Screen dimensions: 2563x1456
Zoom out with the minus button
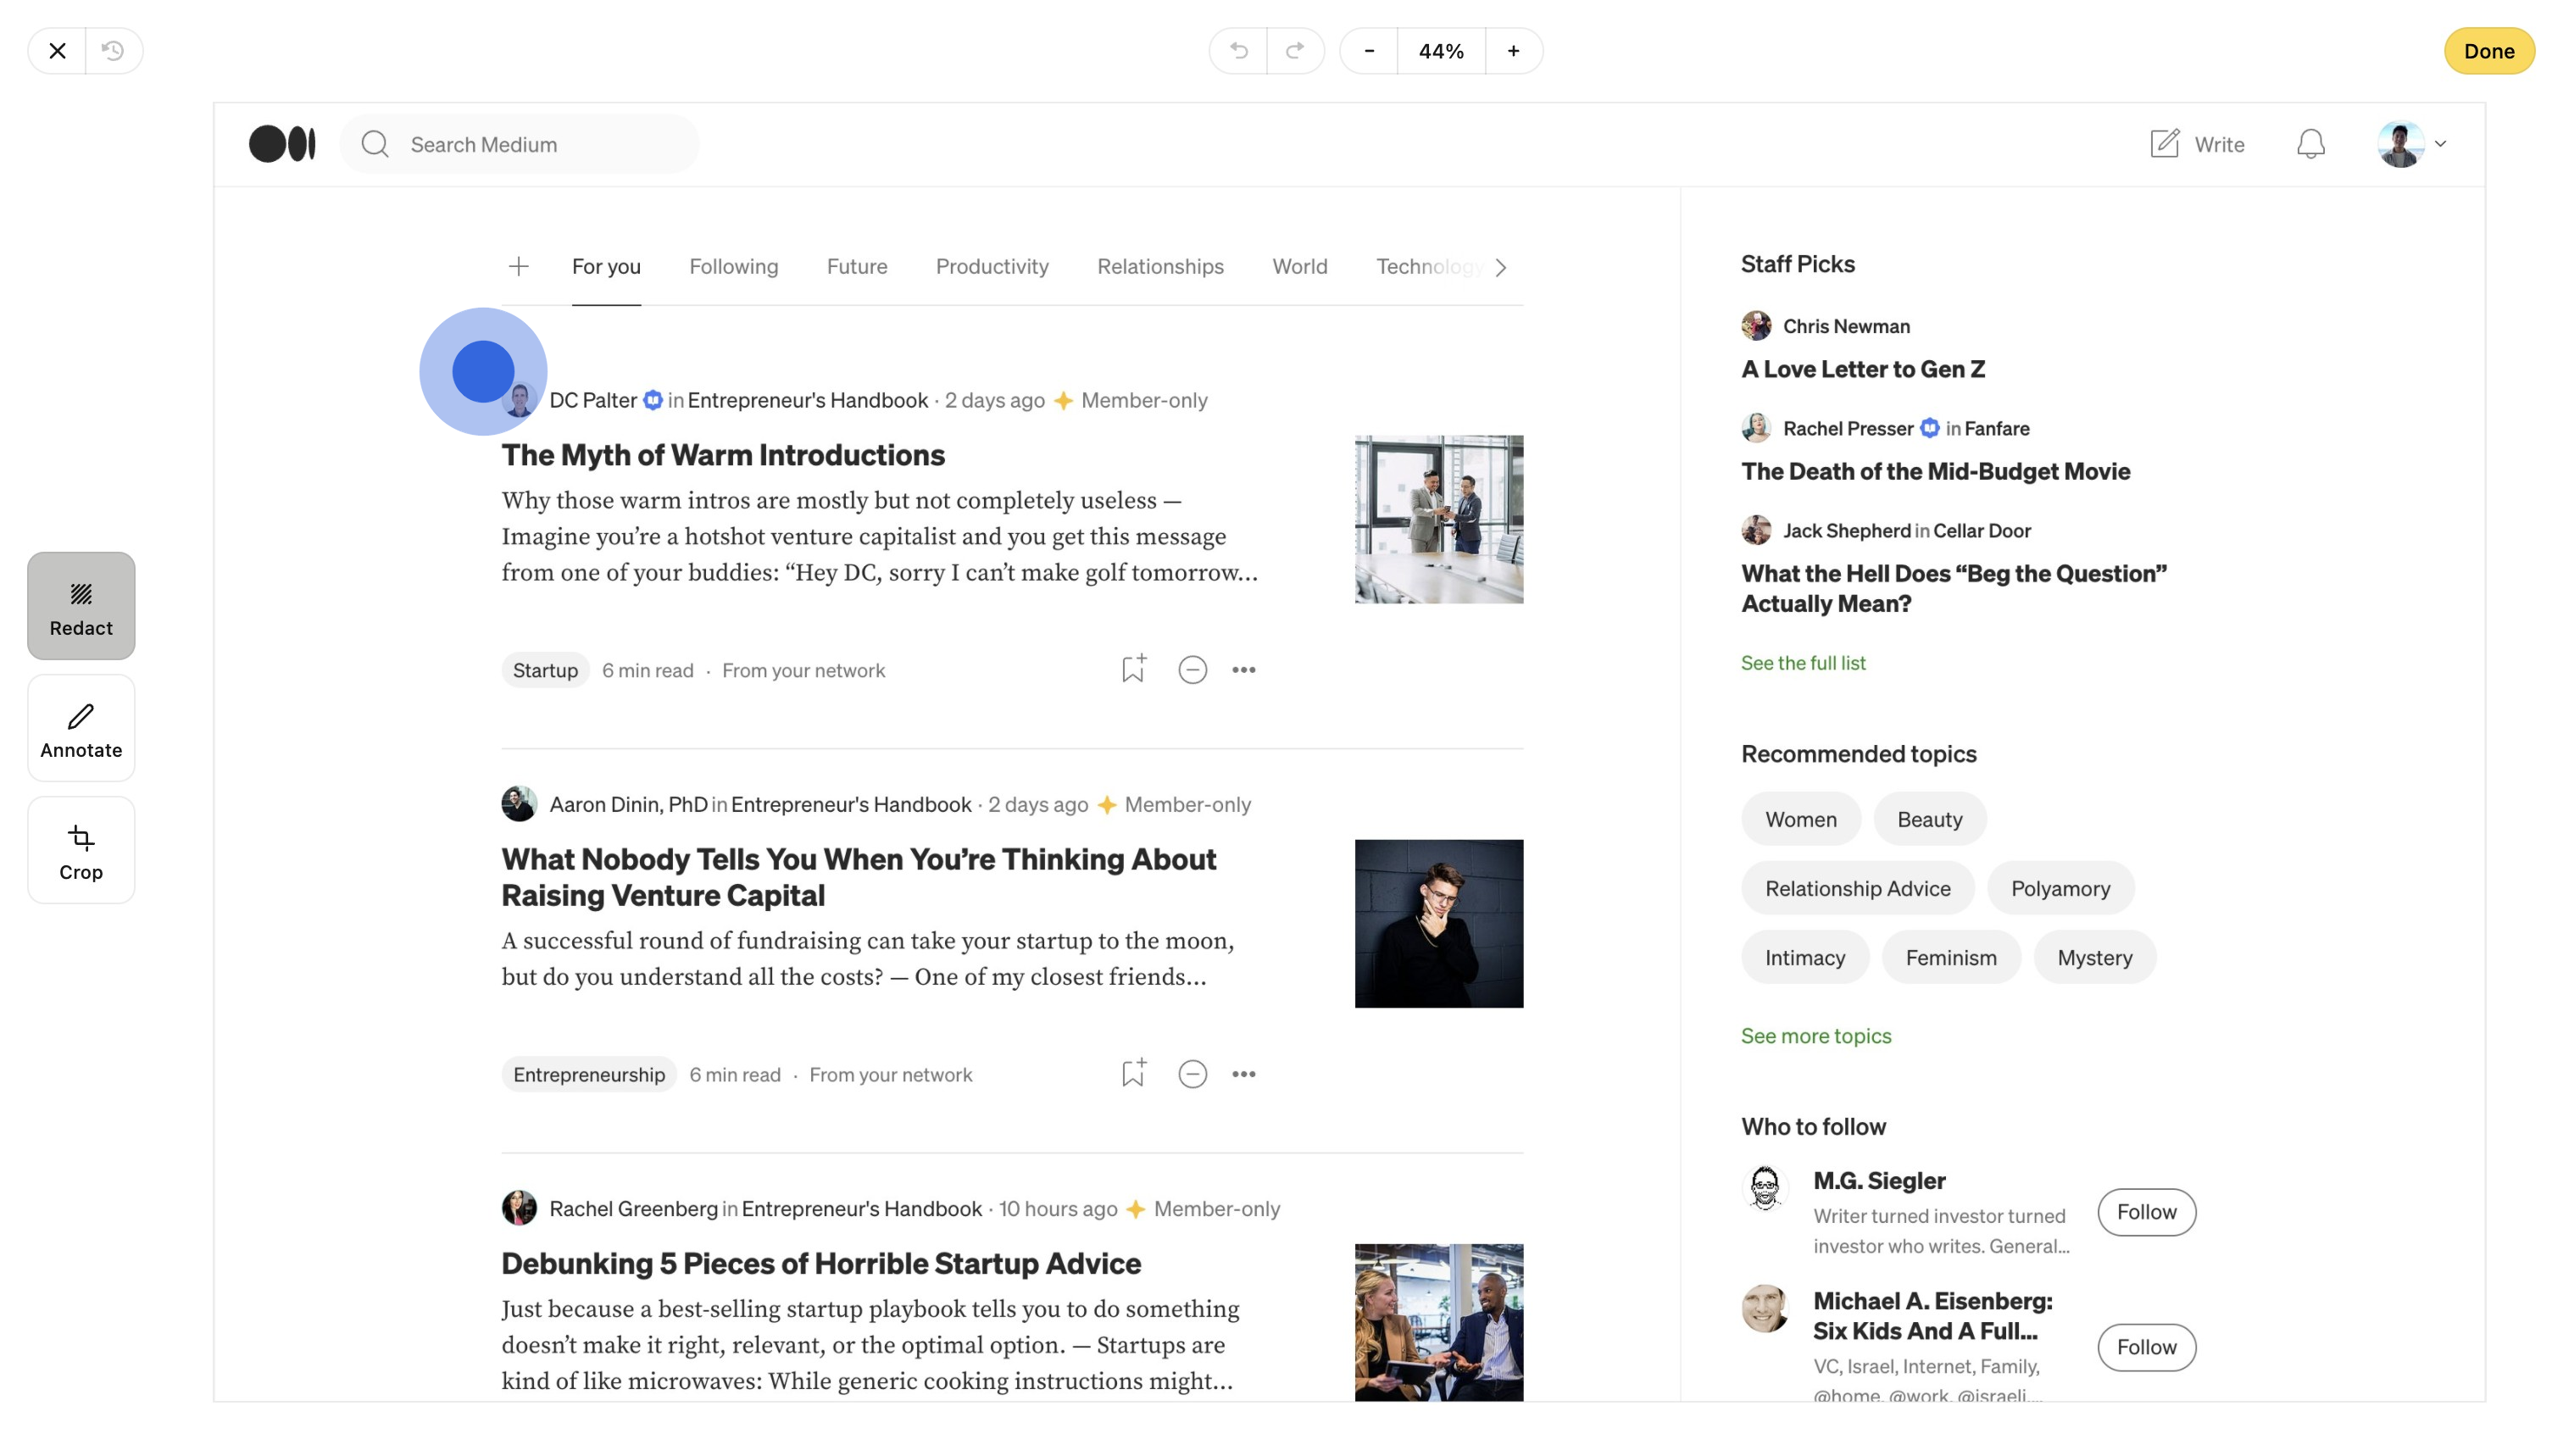point(1369,51)
